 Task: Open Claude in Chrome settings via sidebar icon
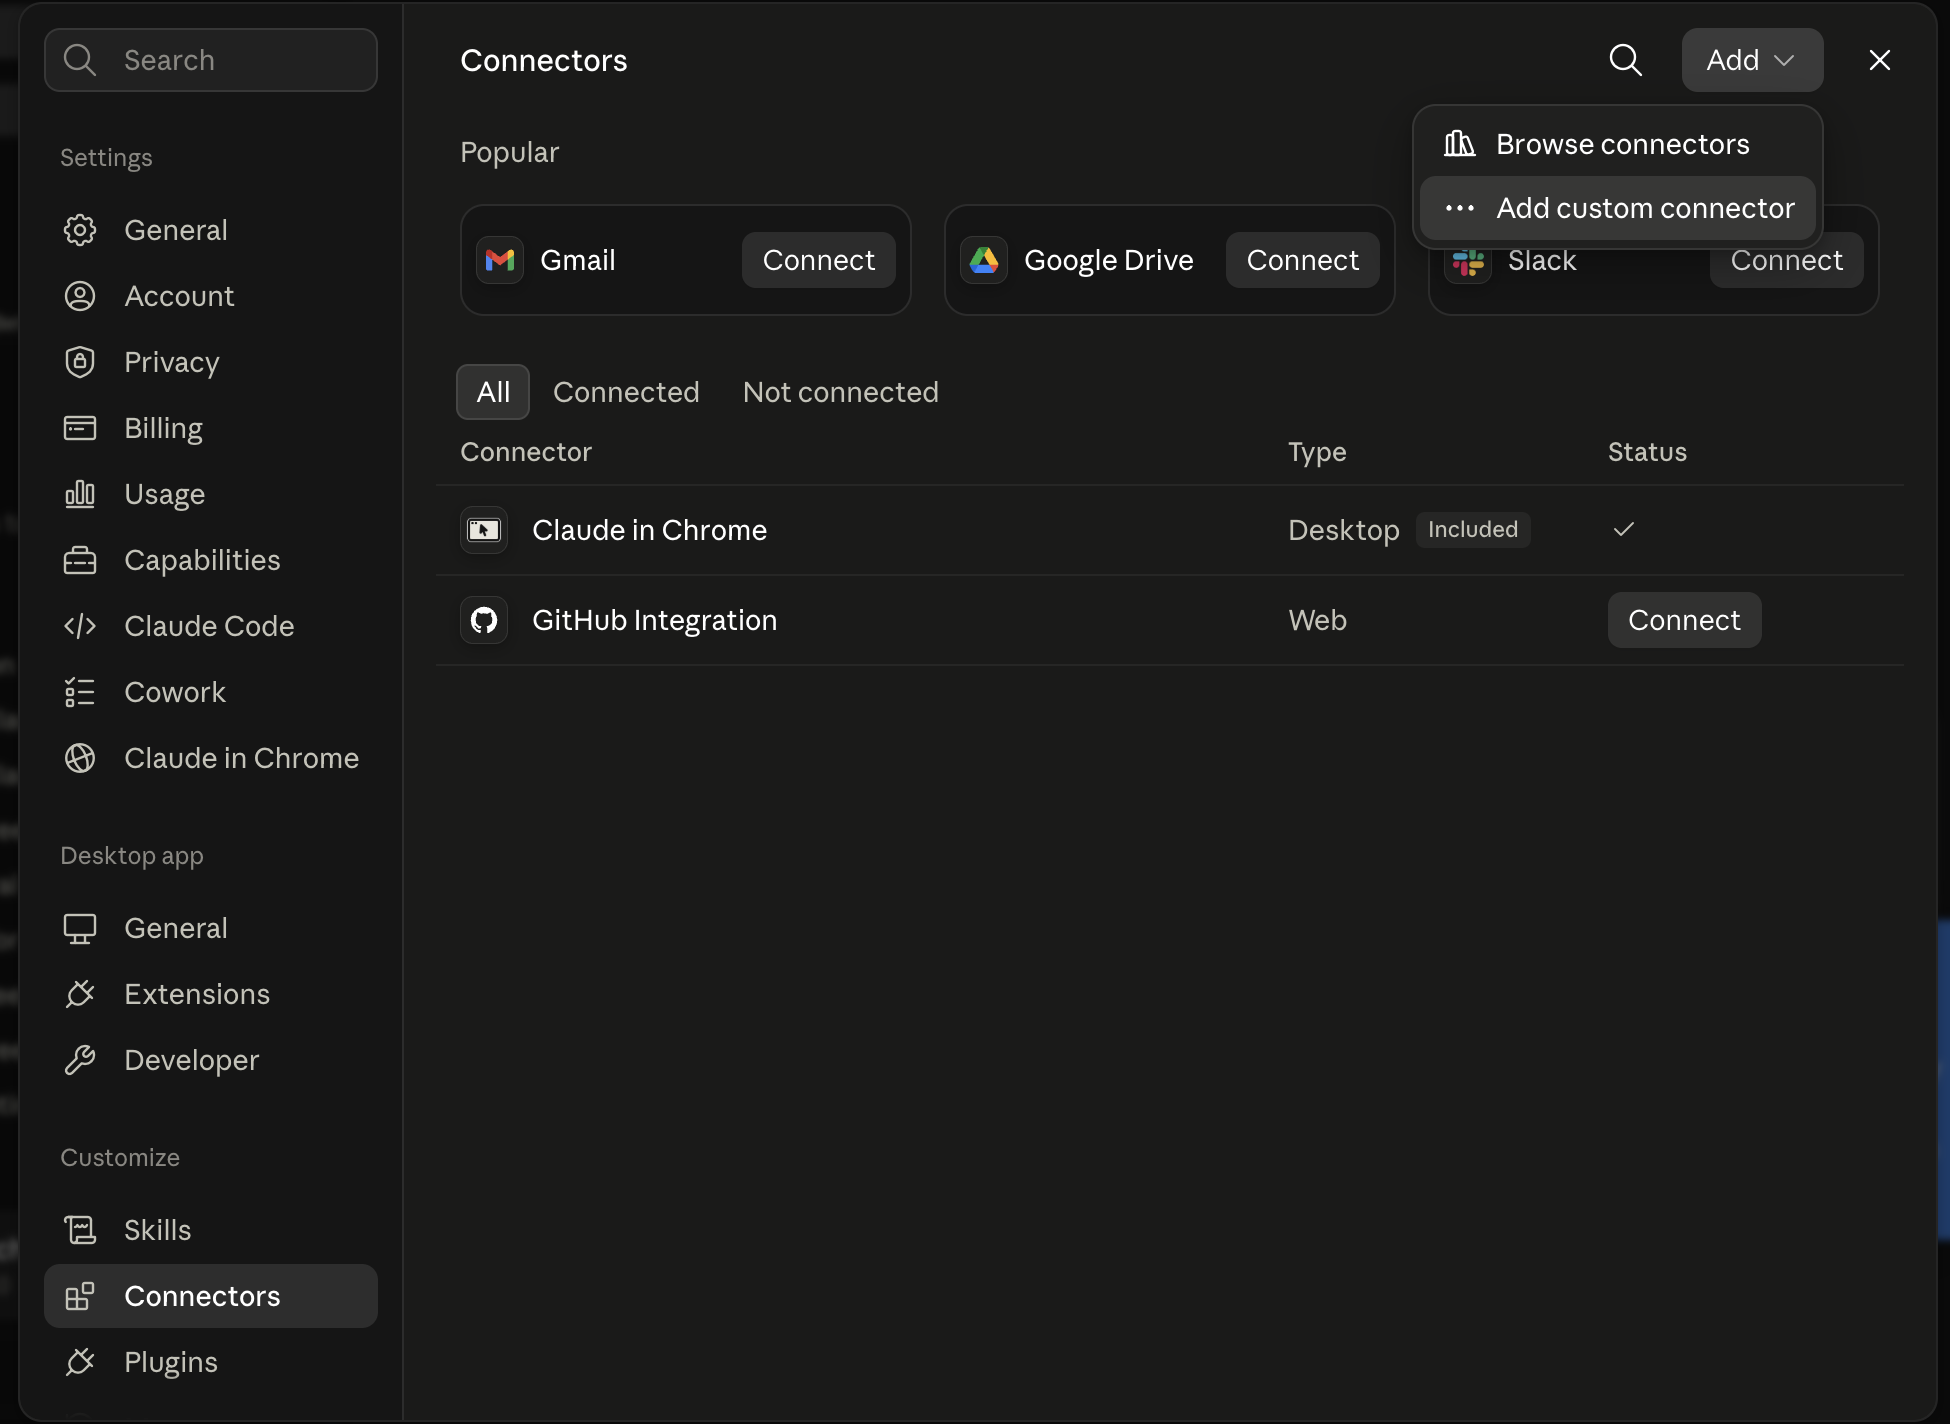click(x=80, y=758)
